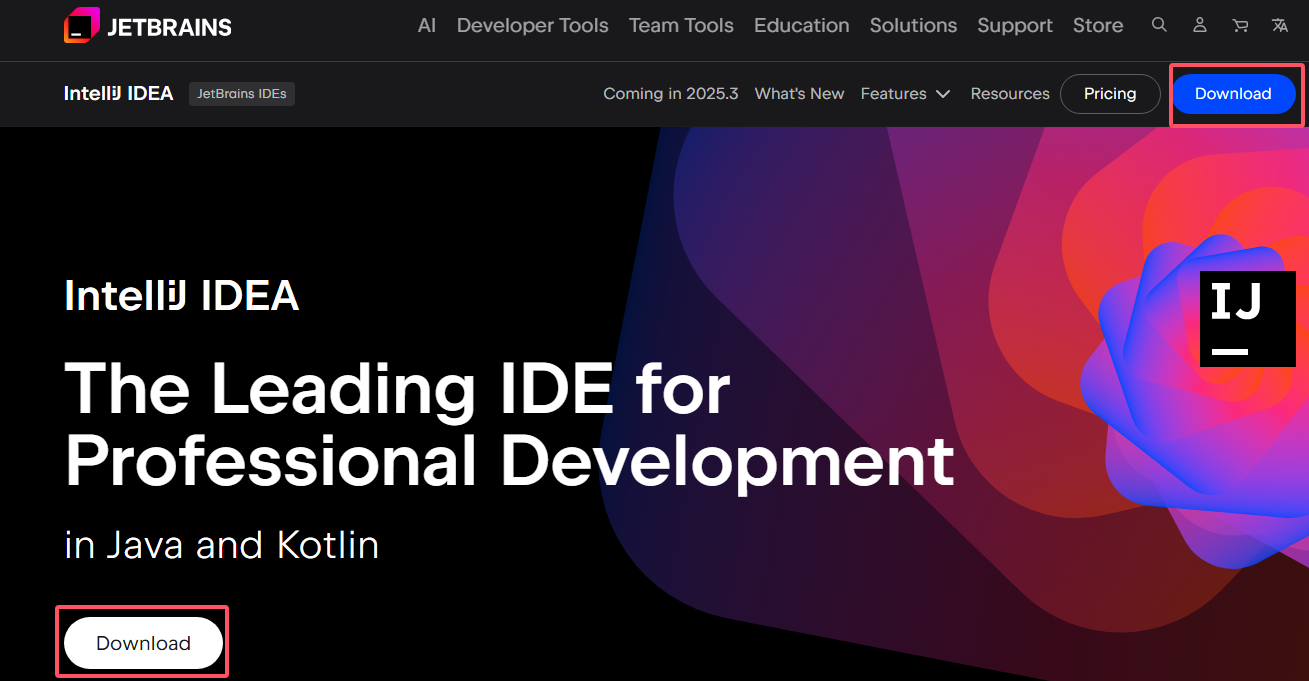Click the text "in Java and Kotlin"

point(222,545)
